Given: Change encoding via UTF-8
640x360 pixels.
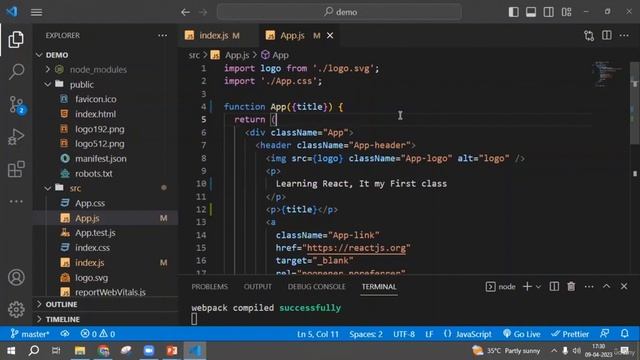Looking at the screenshot, I should pyautogui.click(x=404, y=334).
